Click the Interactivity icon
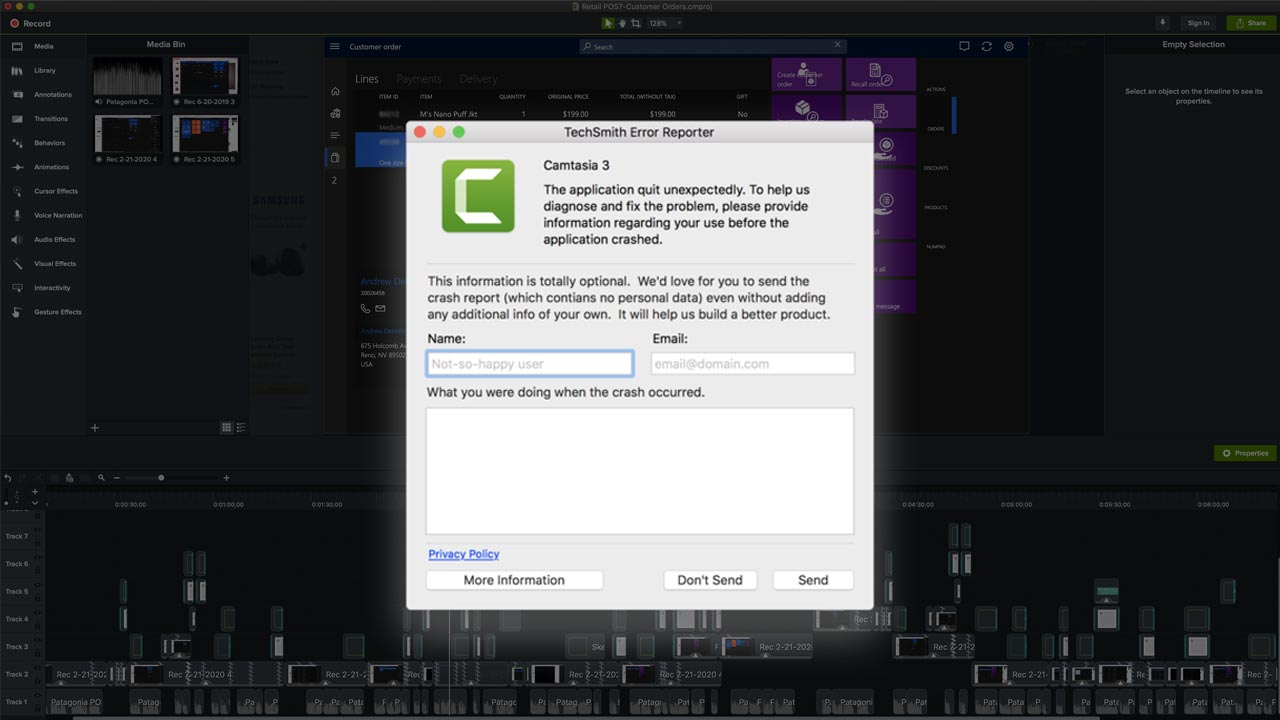 pos(16,288)
